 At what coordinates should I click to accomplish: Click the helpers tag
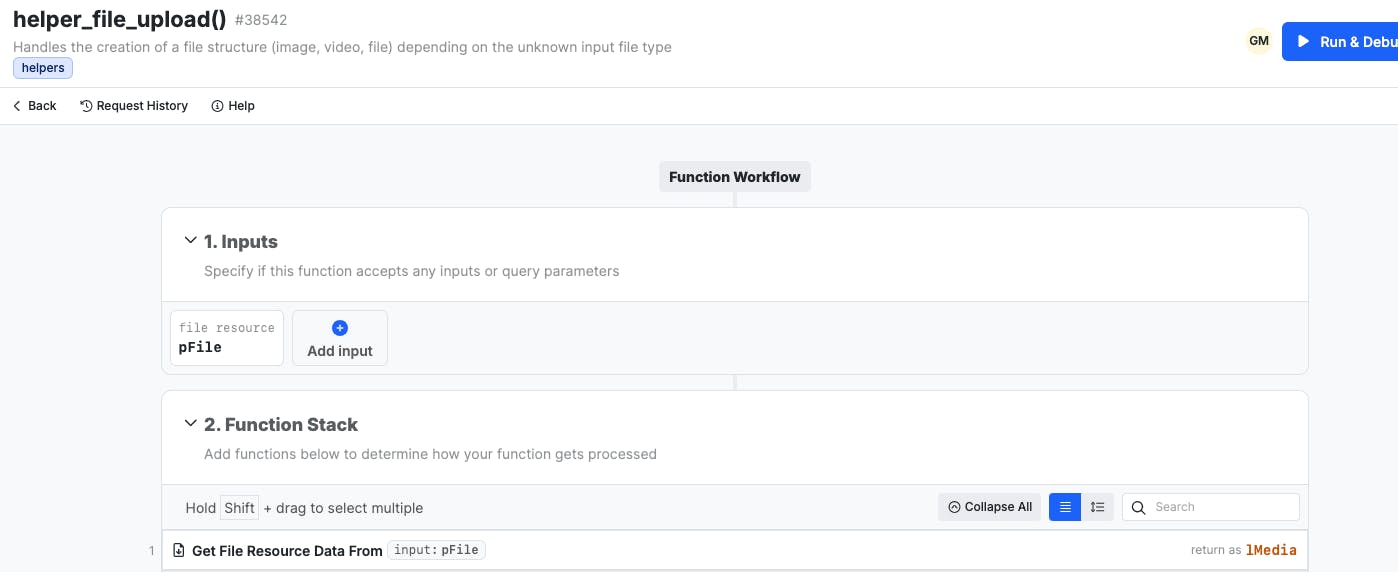click(43, 68)
